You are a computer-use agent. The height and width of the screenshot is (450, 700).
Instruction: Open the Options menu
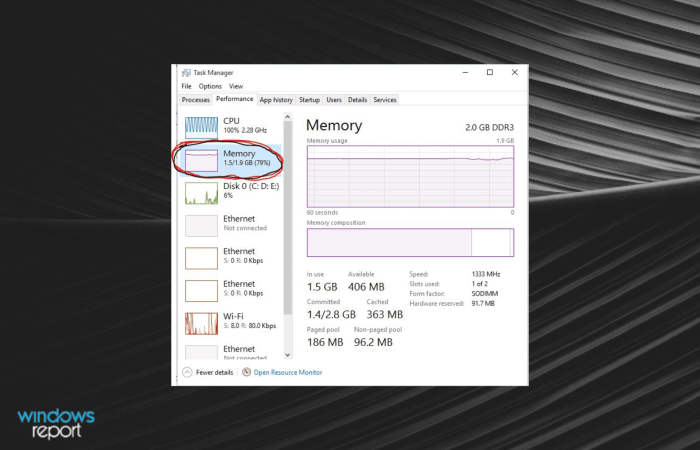point(210,86)
